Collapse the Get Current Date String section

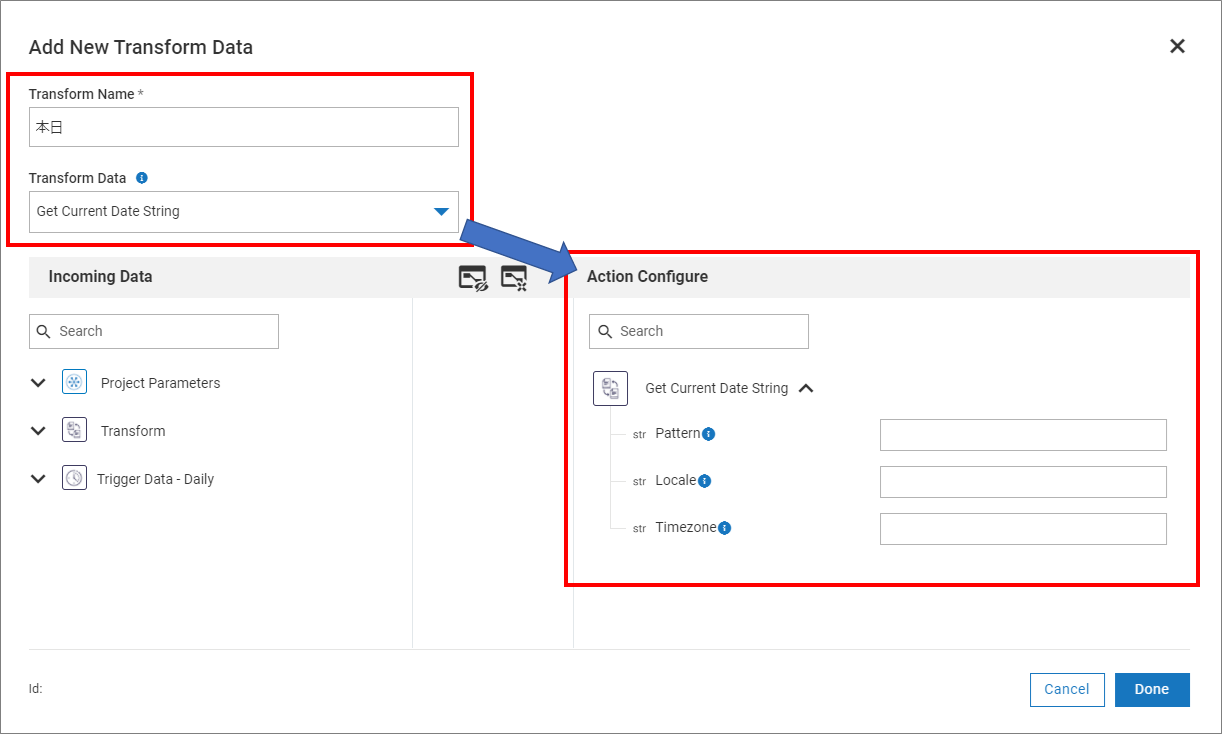(806, 388)
